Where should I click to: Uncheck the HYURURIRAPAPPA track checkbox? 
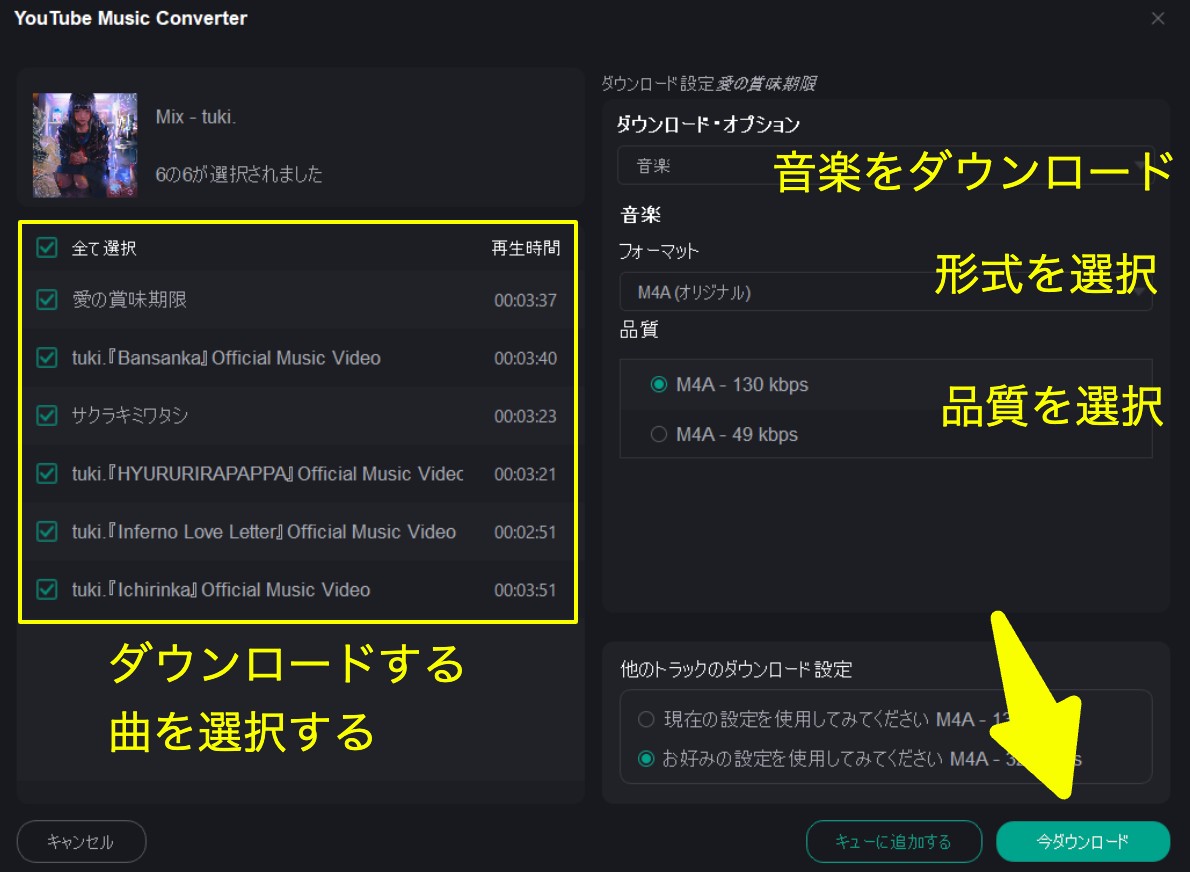click(47, 474)
